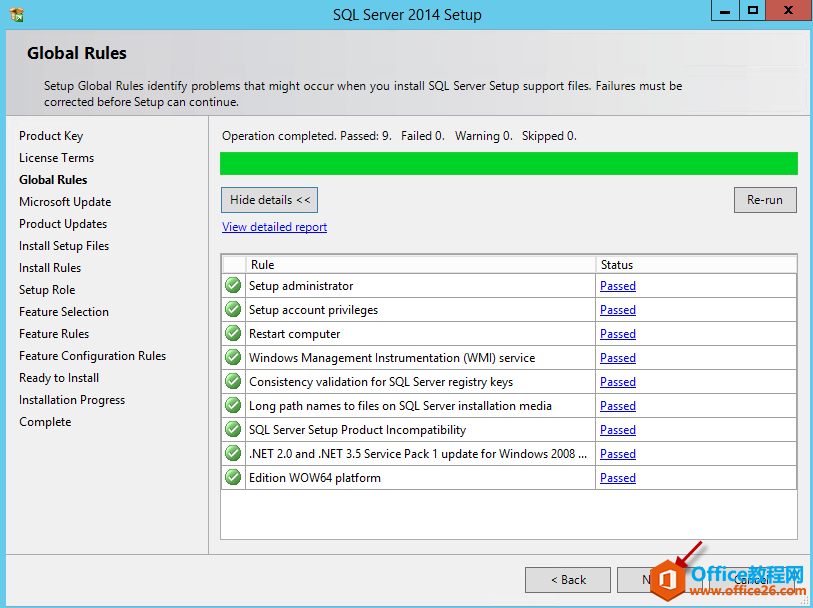Click the check icon for Setup account privileges
This screenshot has width=813, height=608.
pyautogui.click(x=233, y=310)
